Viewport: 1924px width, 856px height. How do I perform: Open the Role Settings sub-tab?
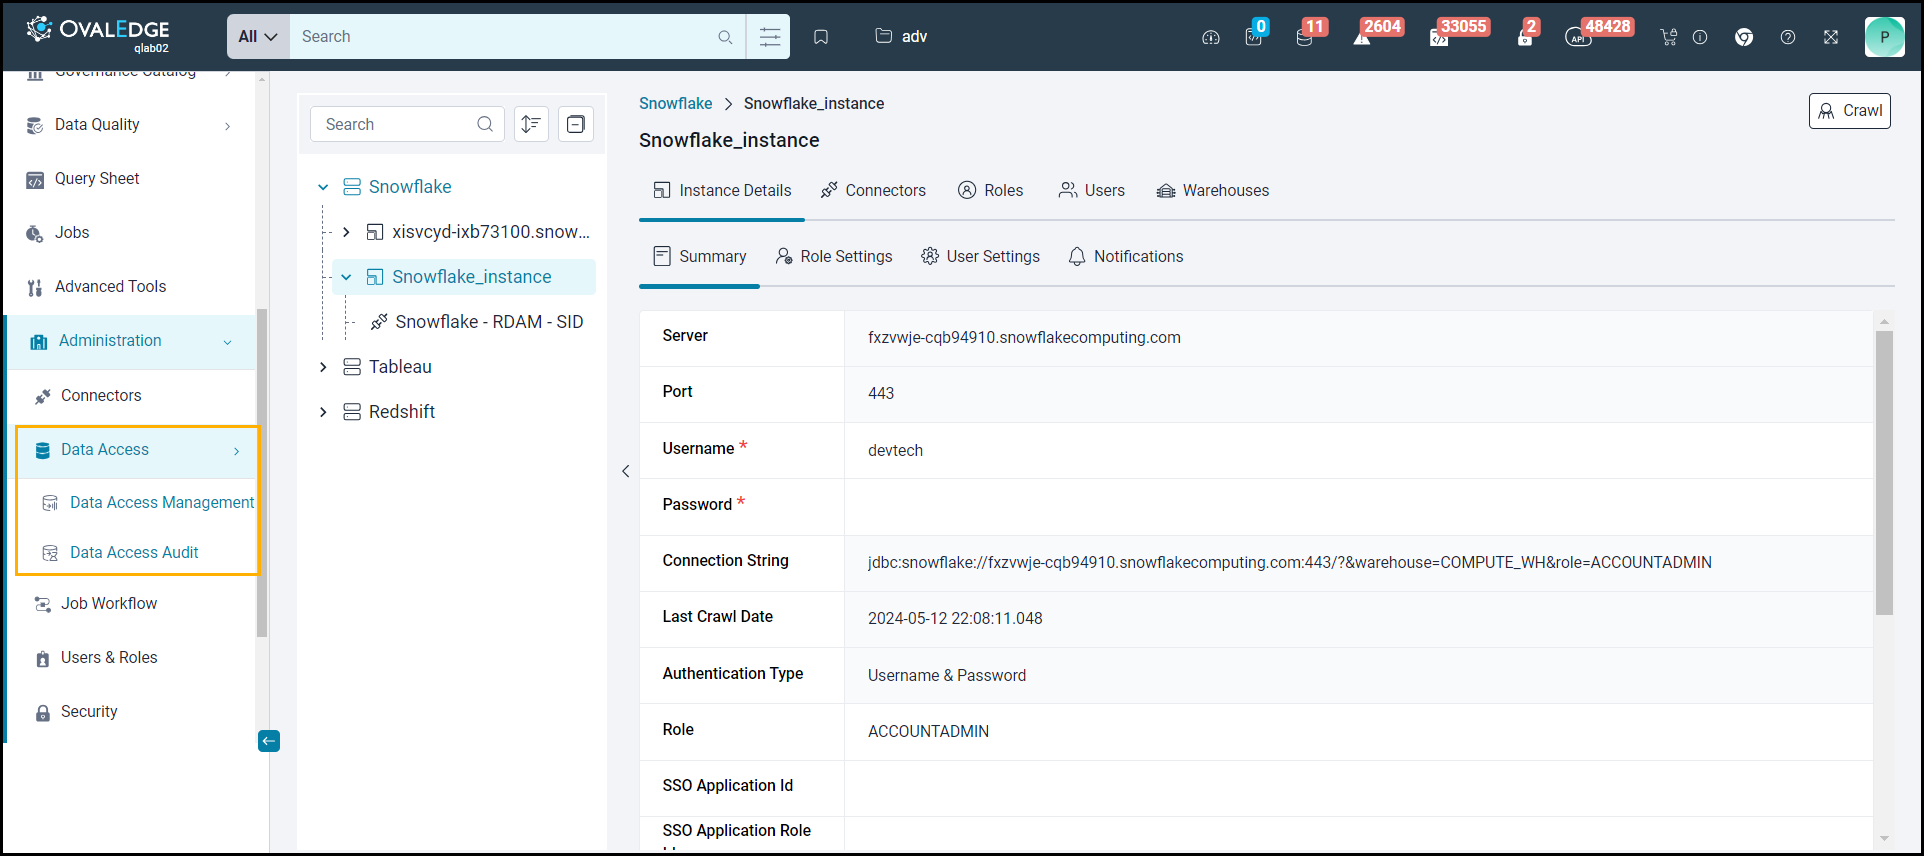click(834, 256)
